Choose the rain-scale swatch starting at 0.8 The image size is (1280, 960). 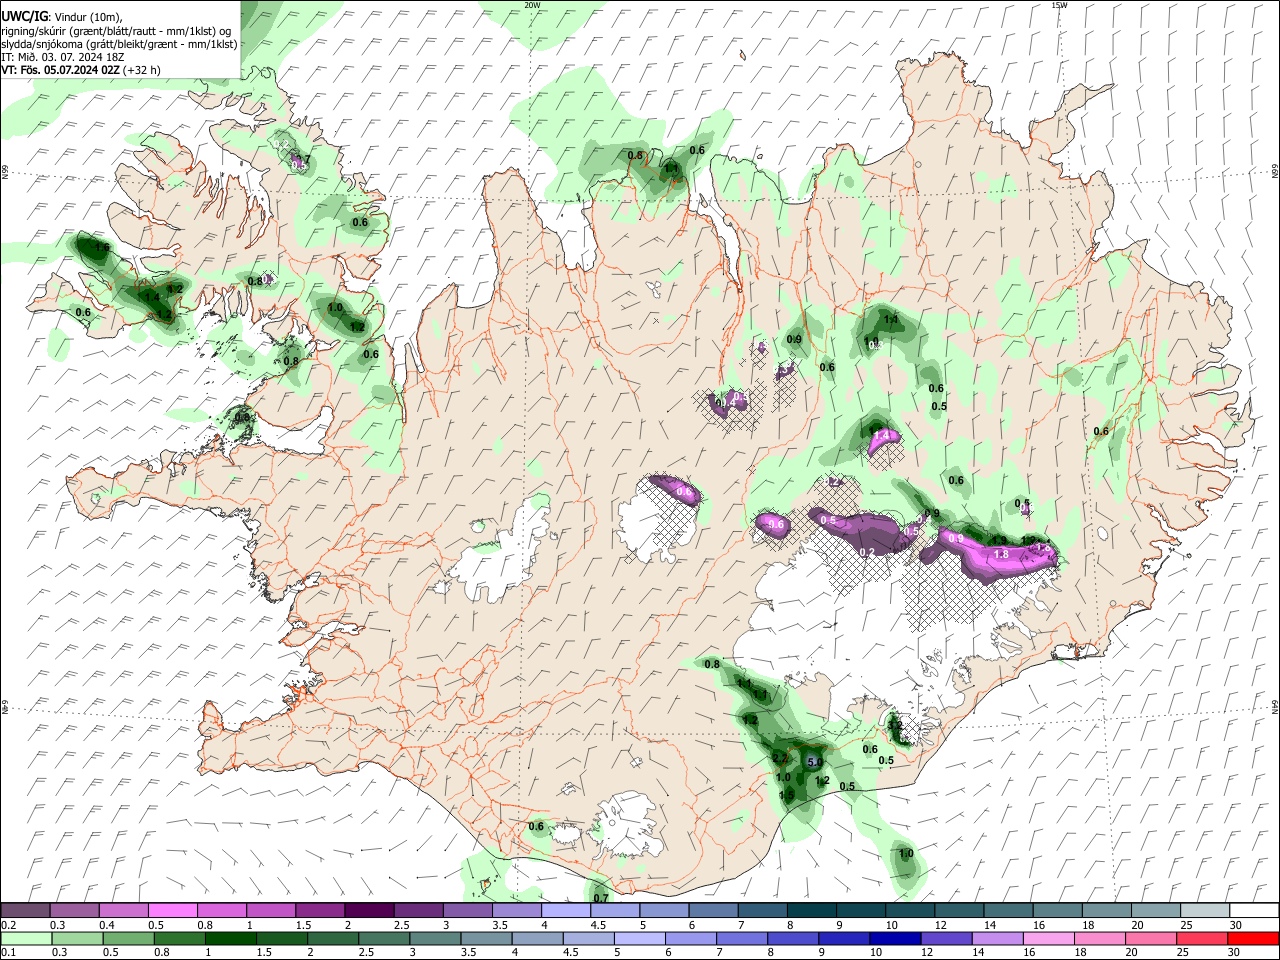click(179, 939)
